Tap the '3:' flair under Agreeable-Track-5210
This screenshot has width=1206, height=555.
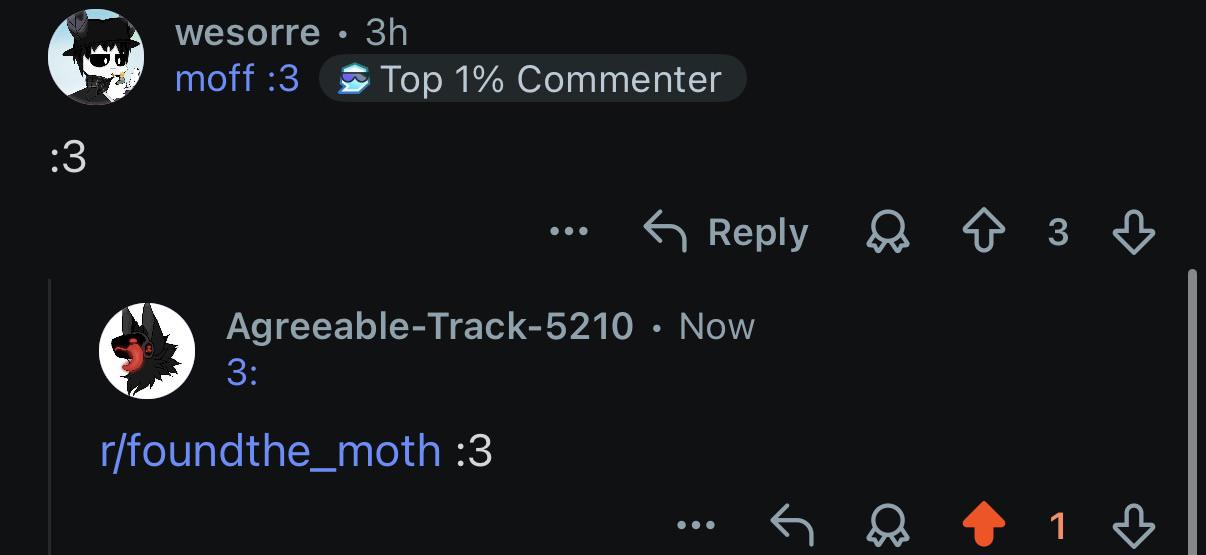[243, 373]
